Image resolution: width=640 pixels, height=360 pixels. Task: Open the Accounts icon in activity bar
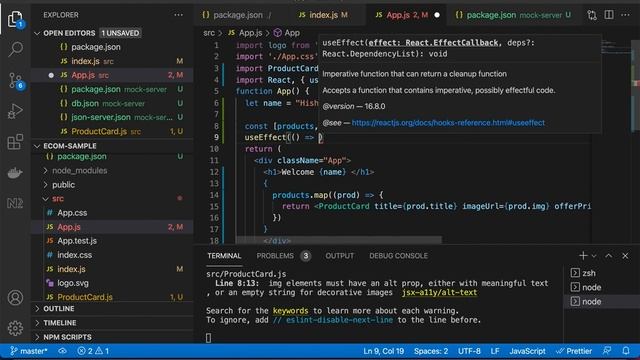pos(15,298)
